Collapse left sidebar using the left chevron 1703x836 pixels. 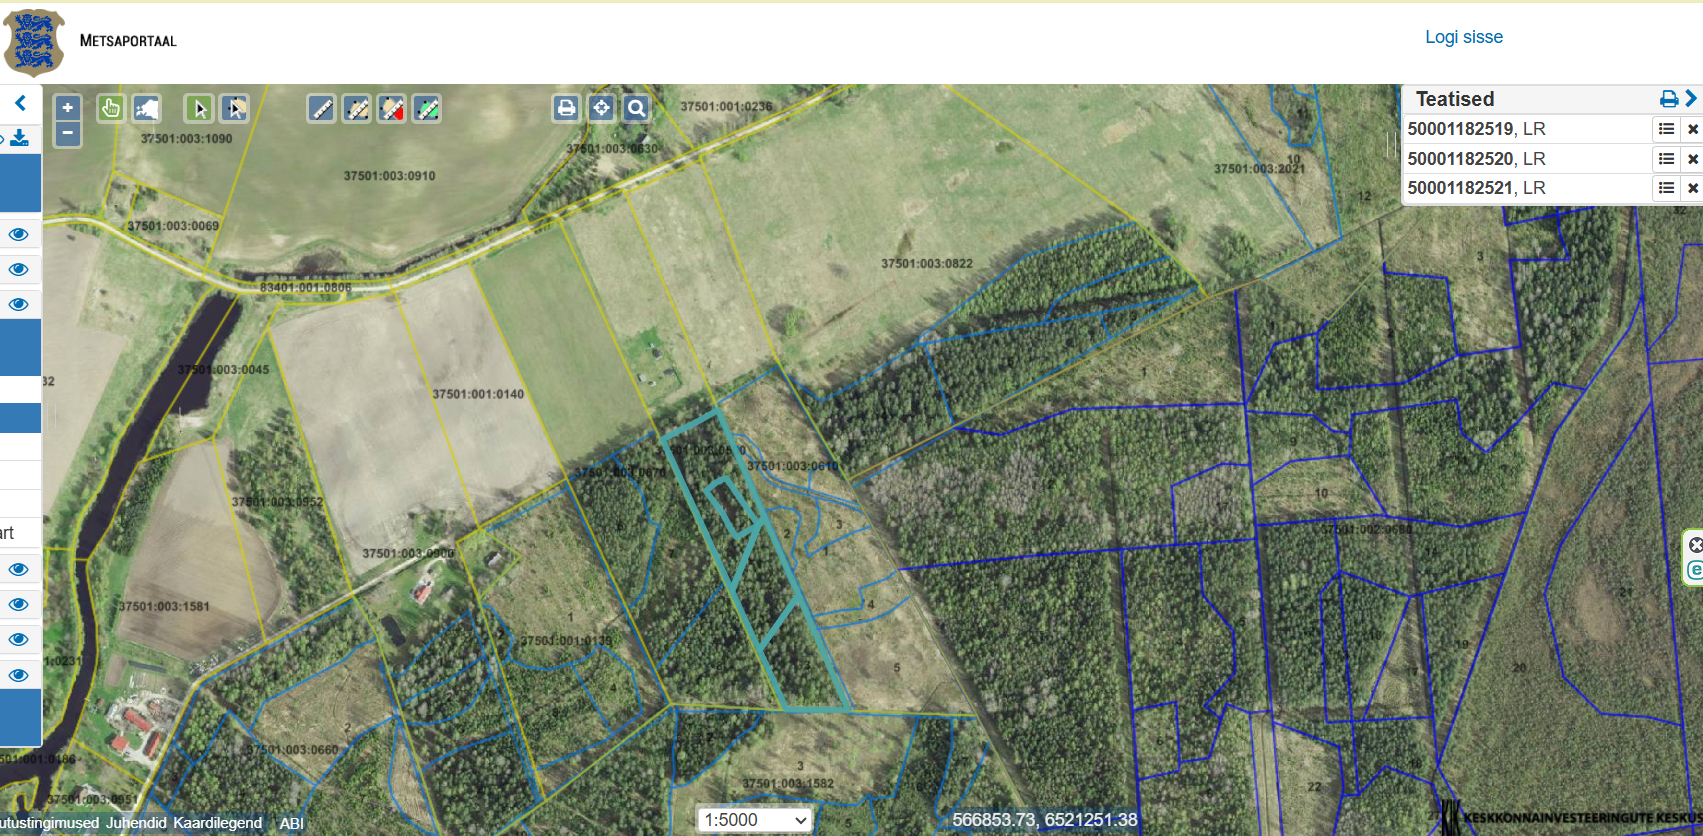20,103
